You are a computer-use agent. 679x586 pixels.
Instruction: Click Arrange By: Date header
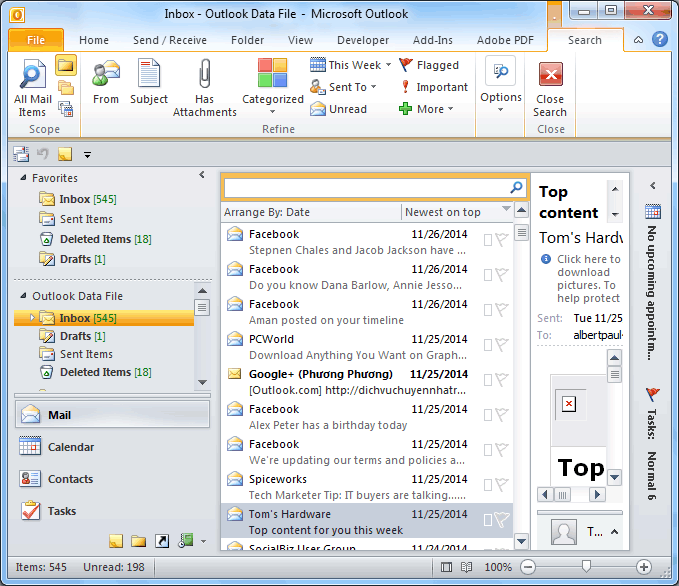click(x=311, y=212)
